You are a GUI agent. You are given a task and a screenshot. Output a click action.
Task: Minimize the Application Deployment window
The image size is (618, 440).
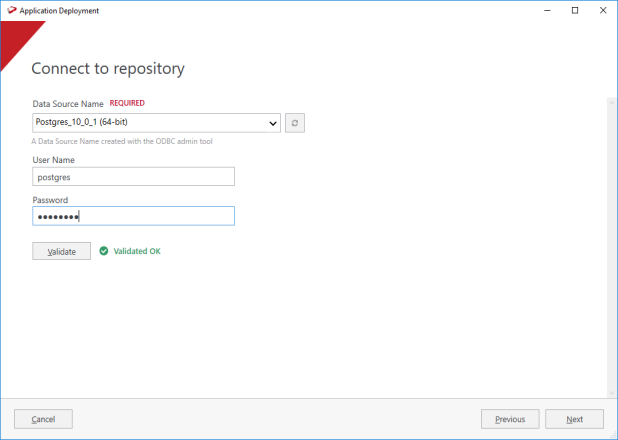pos(547,10)
